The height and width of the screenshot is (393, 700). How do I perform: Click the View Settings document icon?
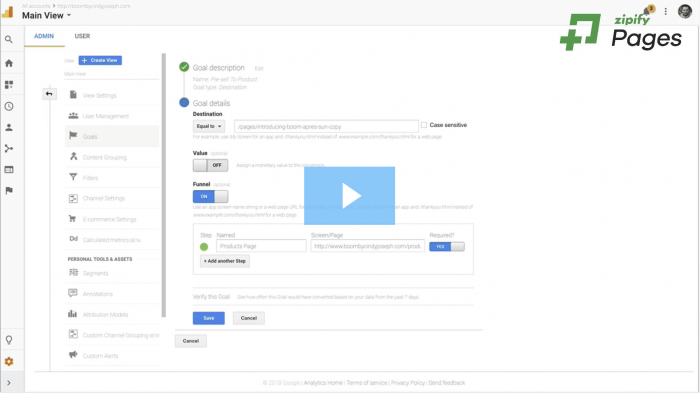(73, 95)
